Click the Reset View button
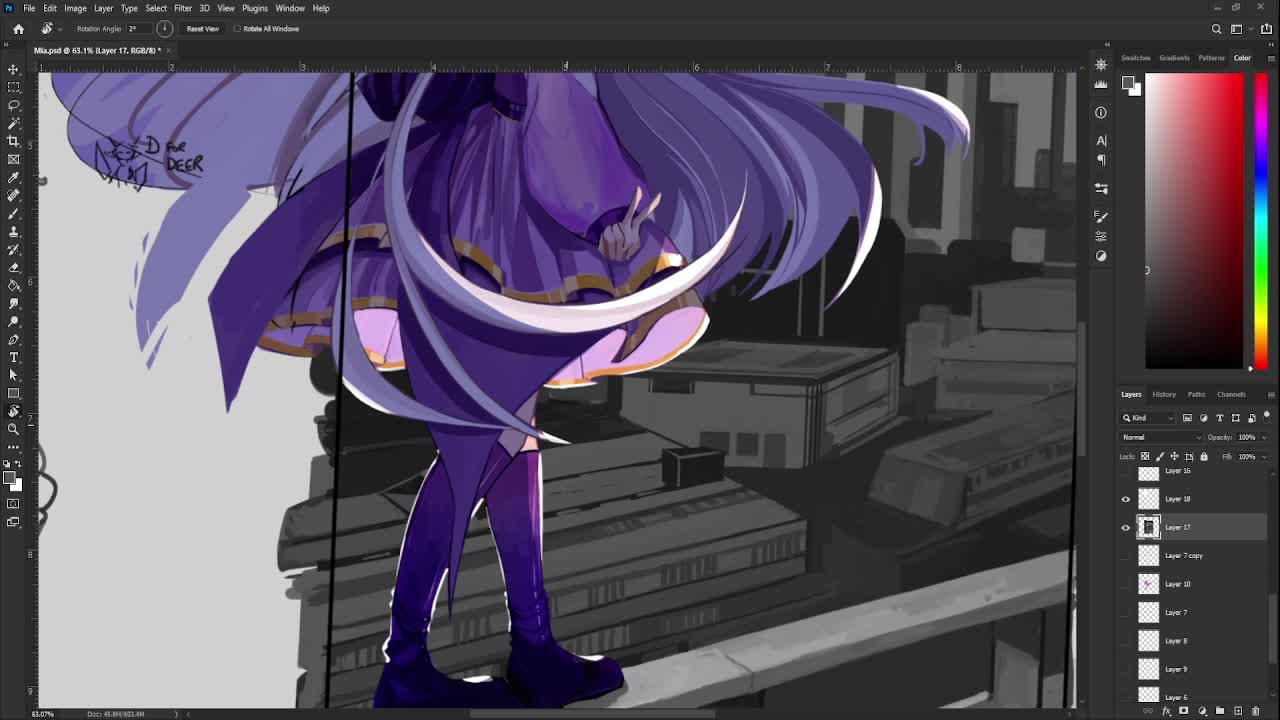Screen dimensions: 1280x720 (x=202, y=29)
